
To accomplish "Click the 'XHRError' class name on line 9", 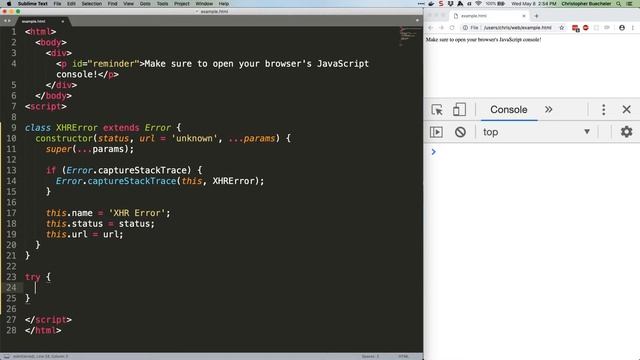I will point(77,128).
